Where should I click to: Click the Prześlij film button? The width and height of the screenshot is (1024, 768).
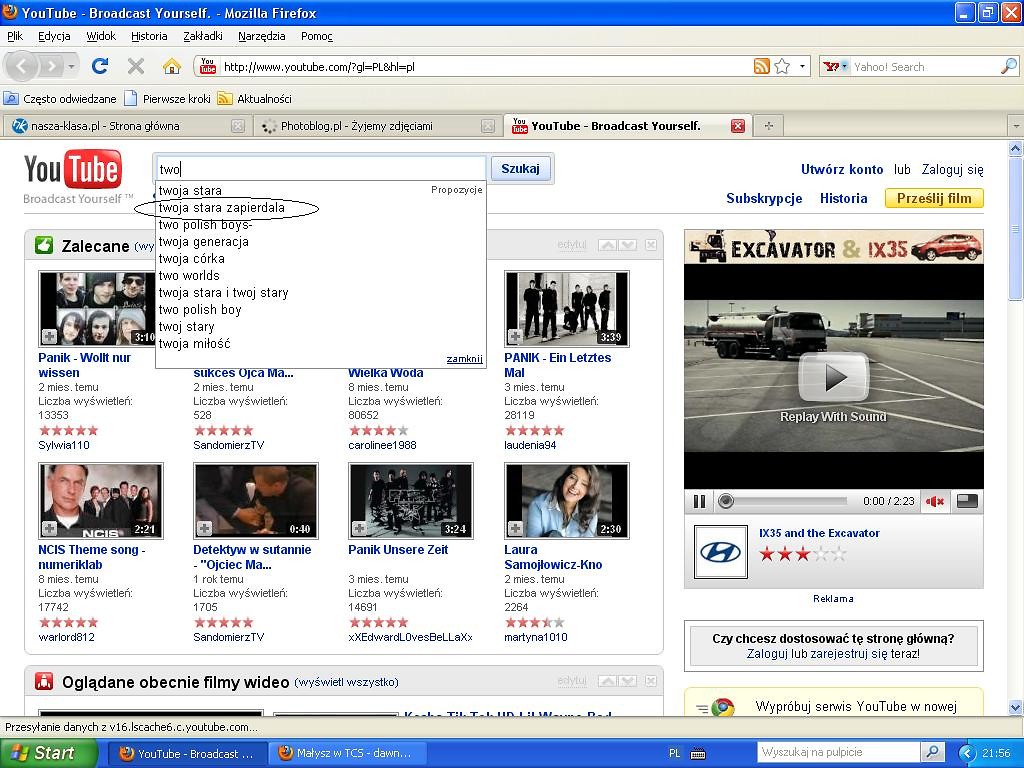pos(934,198)
